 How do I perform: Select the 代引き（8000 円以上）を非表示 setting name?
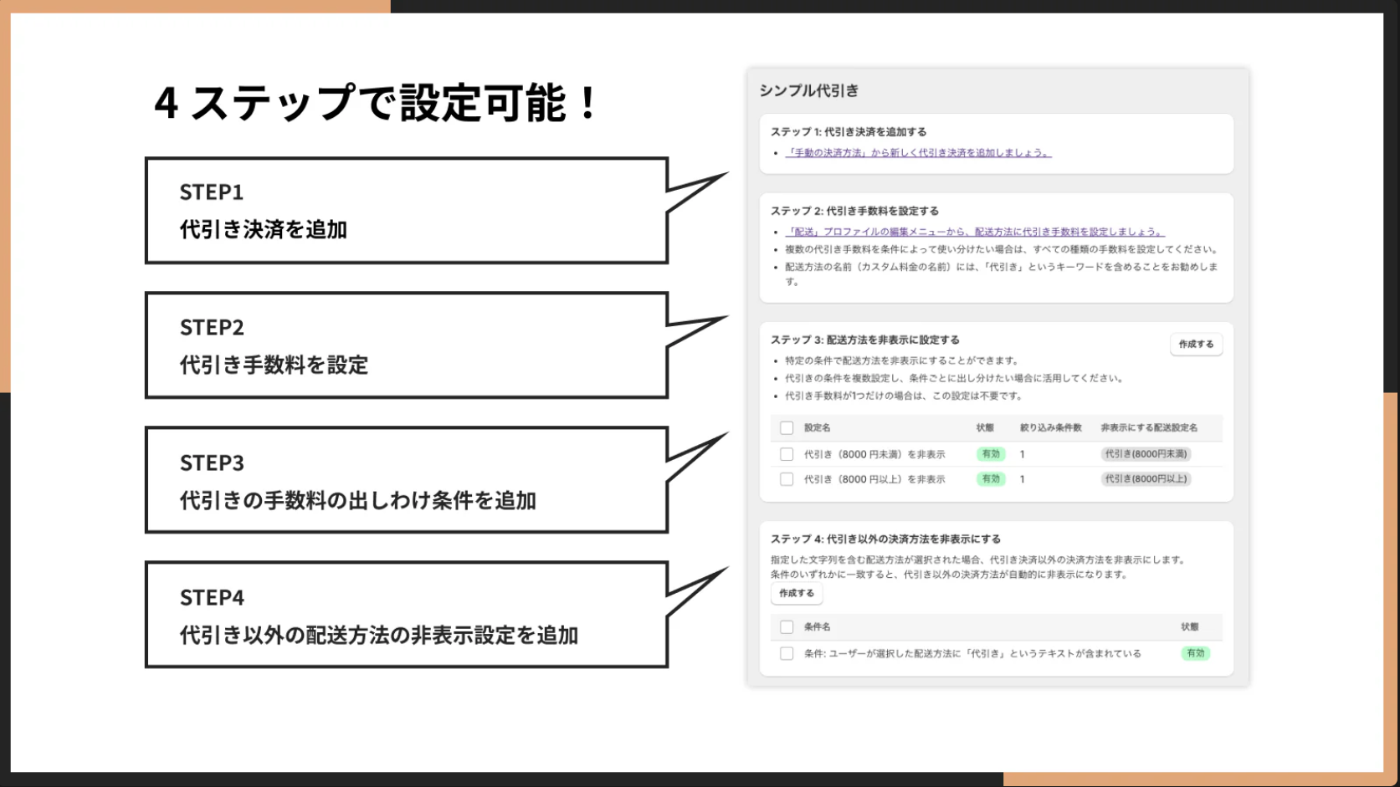[x=875, y=479]
